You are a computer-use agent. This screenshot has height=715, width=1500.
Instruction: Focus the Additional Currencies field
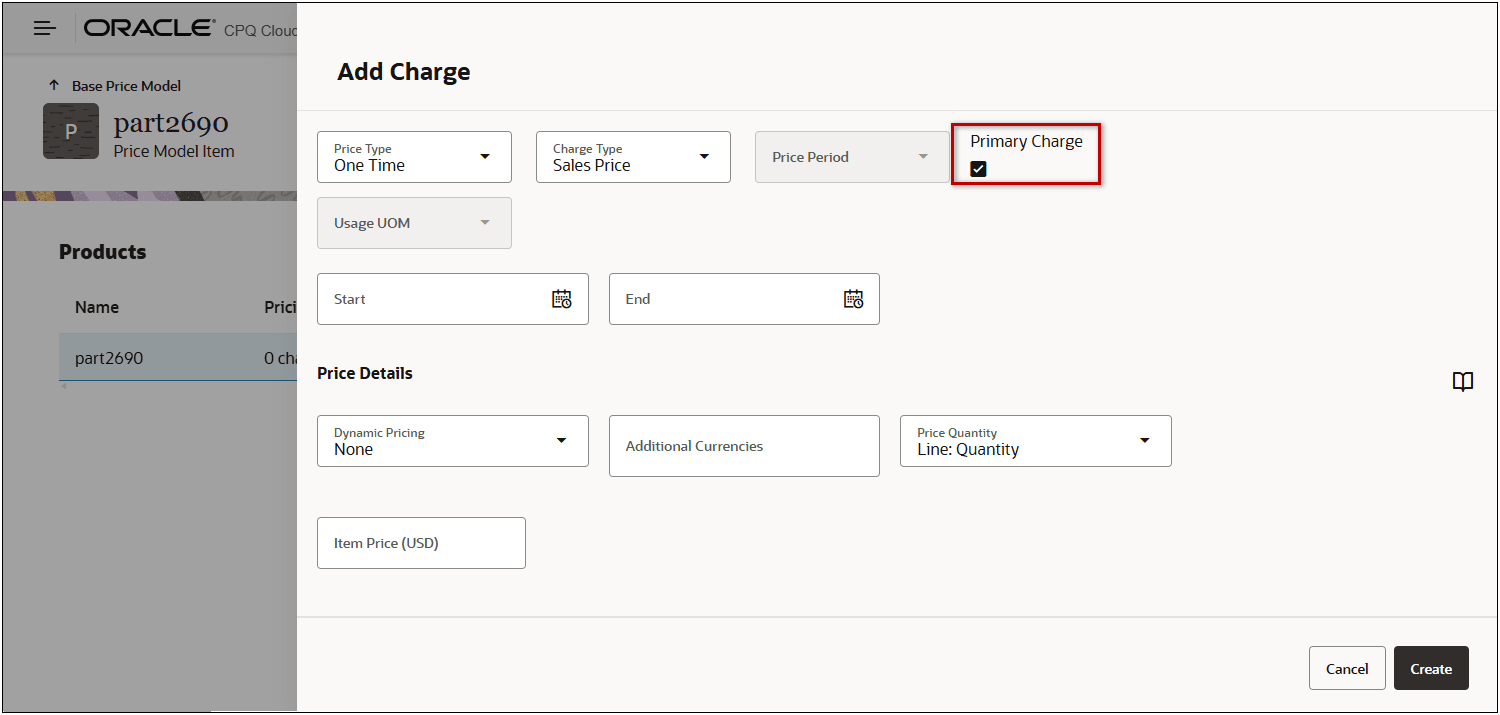pyautogui.click(x=744, y=446)
